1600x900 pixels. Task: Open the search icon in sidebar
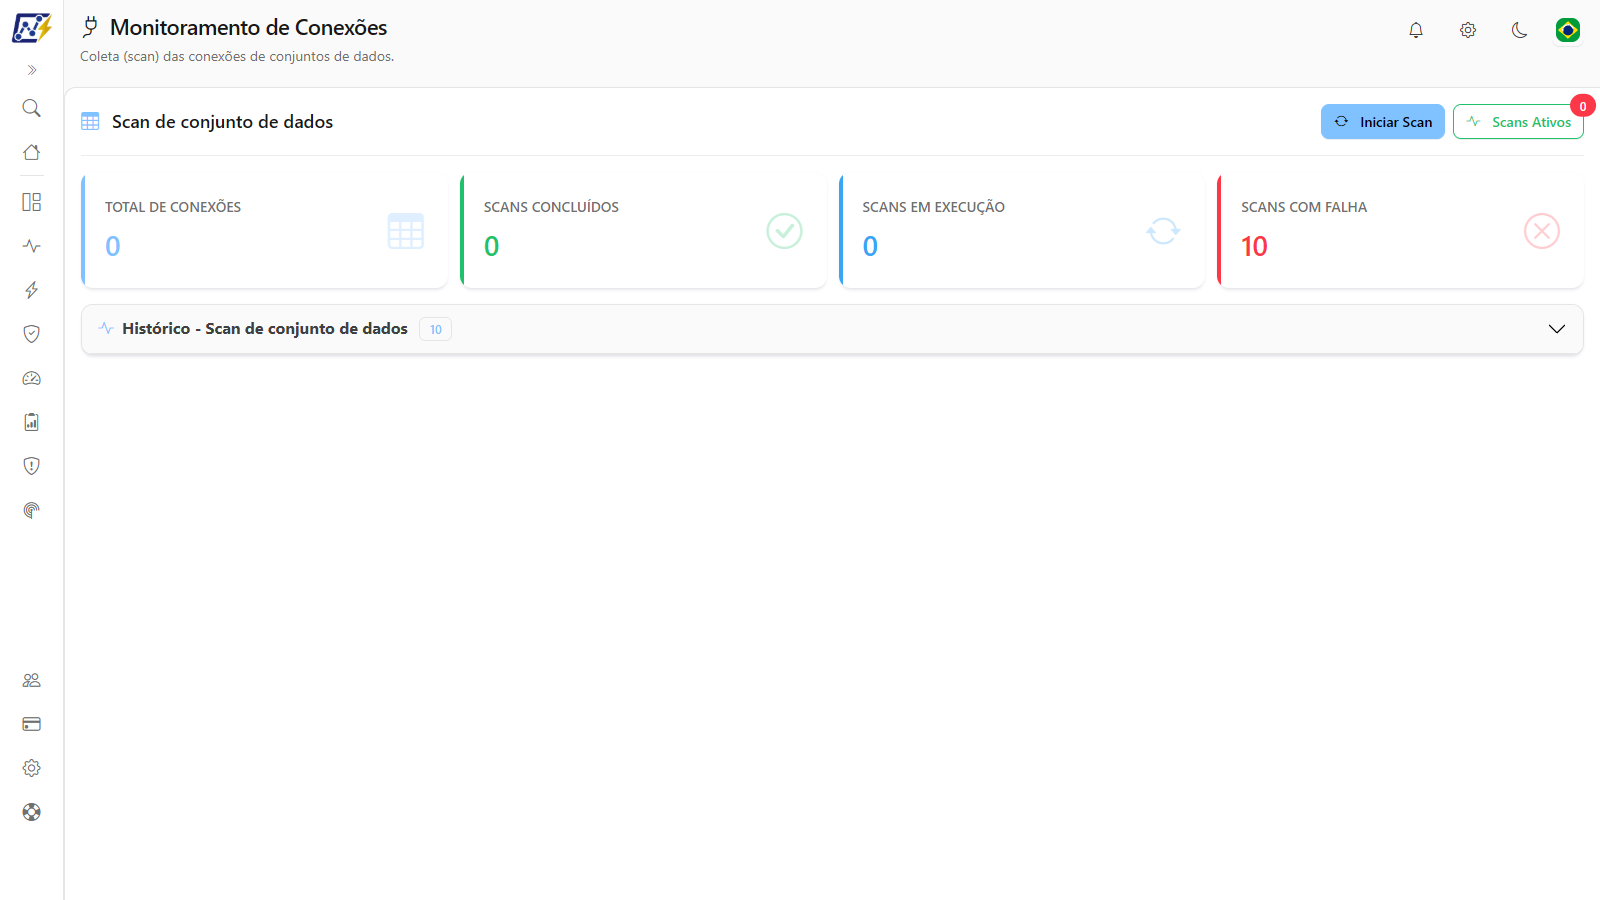click(32, 108)
